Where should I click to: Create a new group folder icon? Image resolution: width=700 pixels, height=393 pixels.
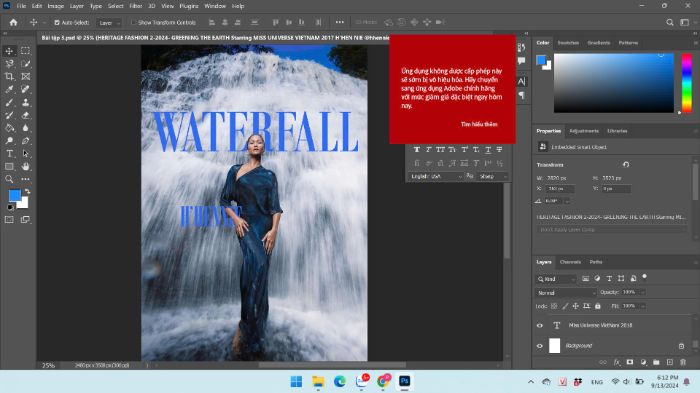click(x=656, y=362)
